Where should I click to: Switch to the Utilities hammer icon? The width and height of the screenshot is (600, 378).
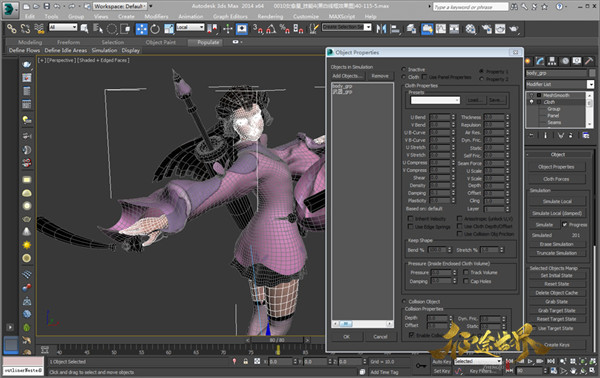589,61
